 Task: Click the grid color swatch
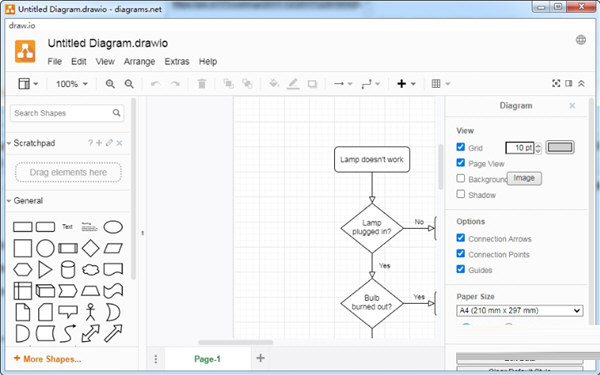(560, 147)
